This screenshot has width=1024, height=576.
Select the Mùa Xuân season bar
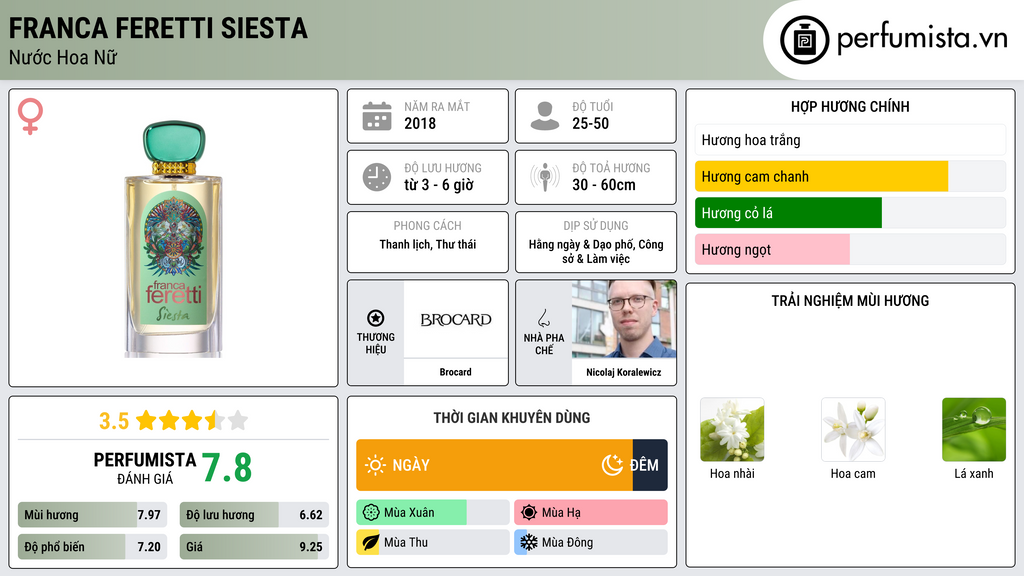point(432,513)
